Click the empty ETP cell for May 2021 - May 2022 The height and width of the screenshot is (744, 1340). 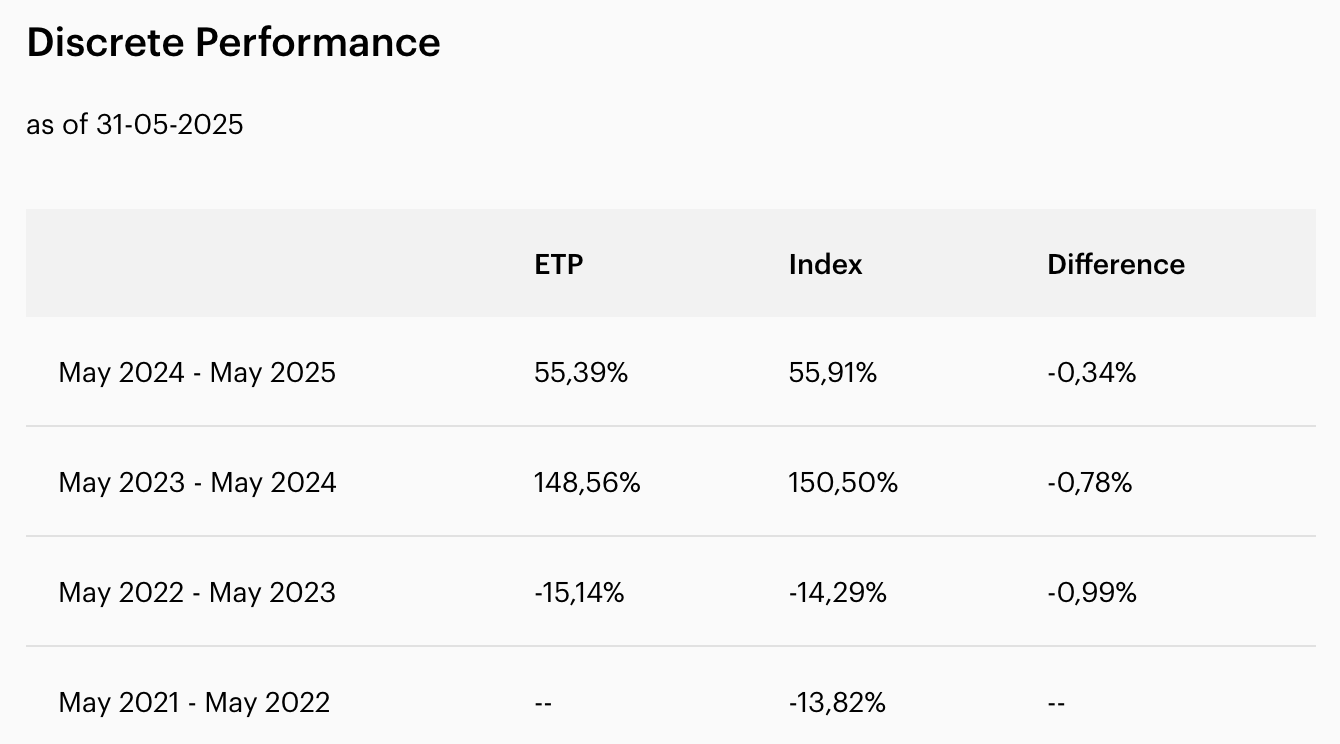pyautogui.click(x=543, y=703)
